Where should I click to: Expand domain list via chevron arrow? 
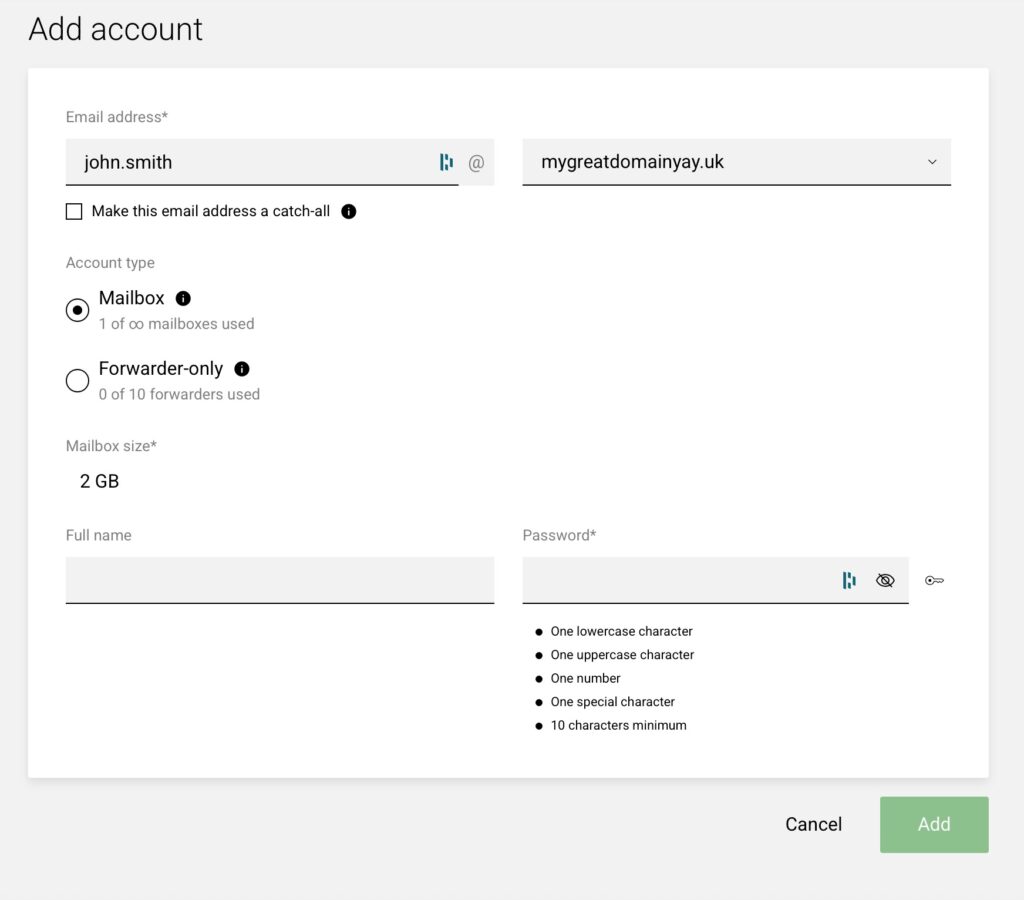pyautogui.click(x=932, y=162)
